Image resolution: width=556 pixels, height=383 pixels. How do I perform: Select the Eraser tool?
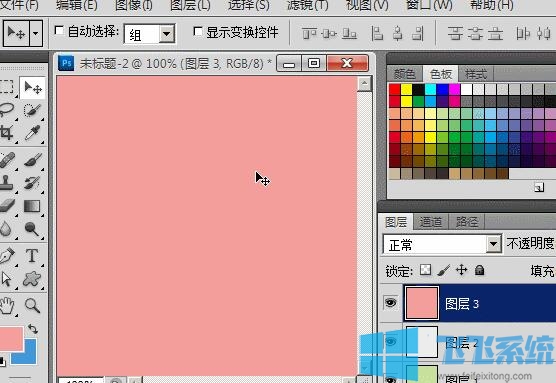pyautogui.click(x=6, y=206)
